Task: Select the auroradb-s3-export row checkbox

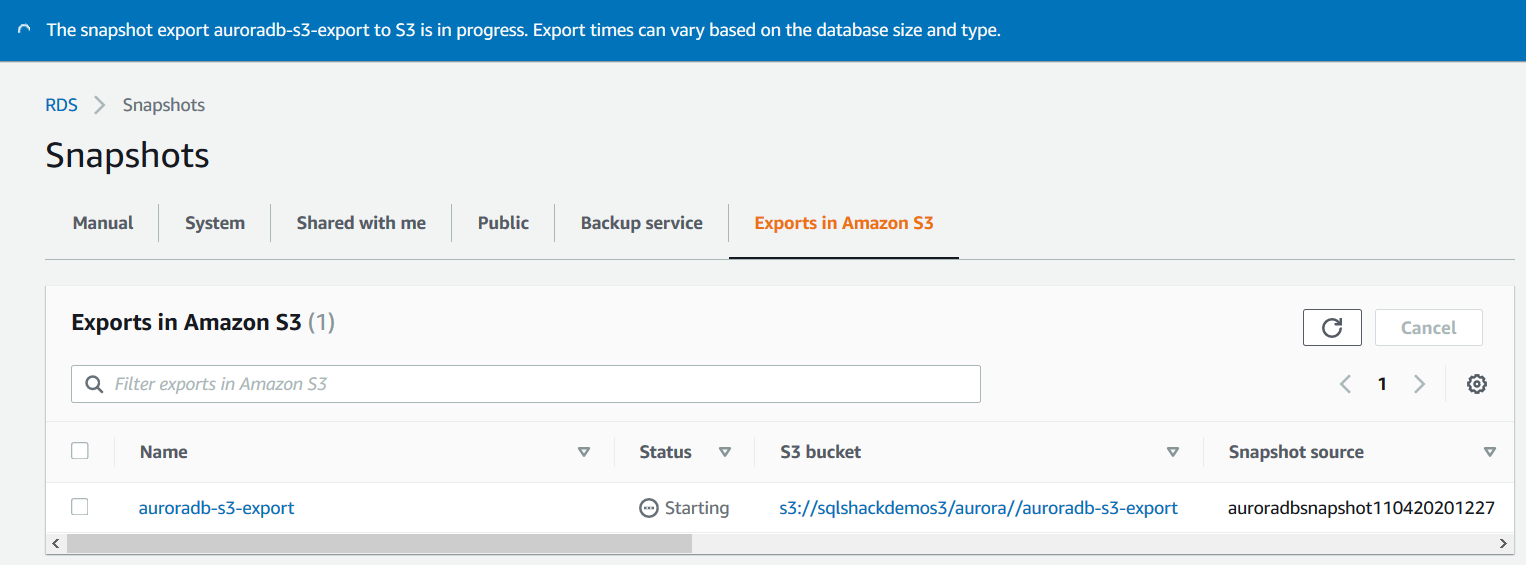Action: coord(80,507)
